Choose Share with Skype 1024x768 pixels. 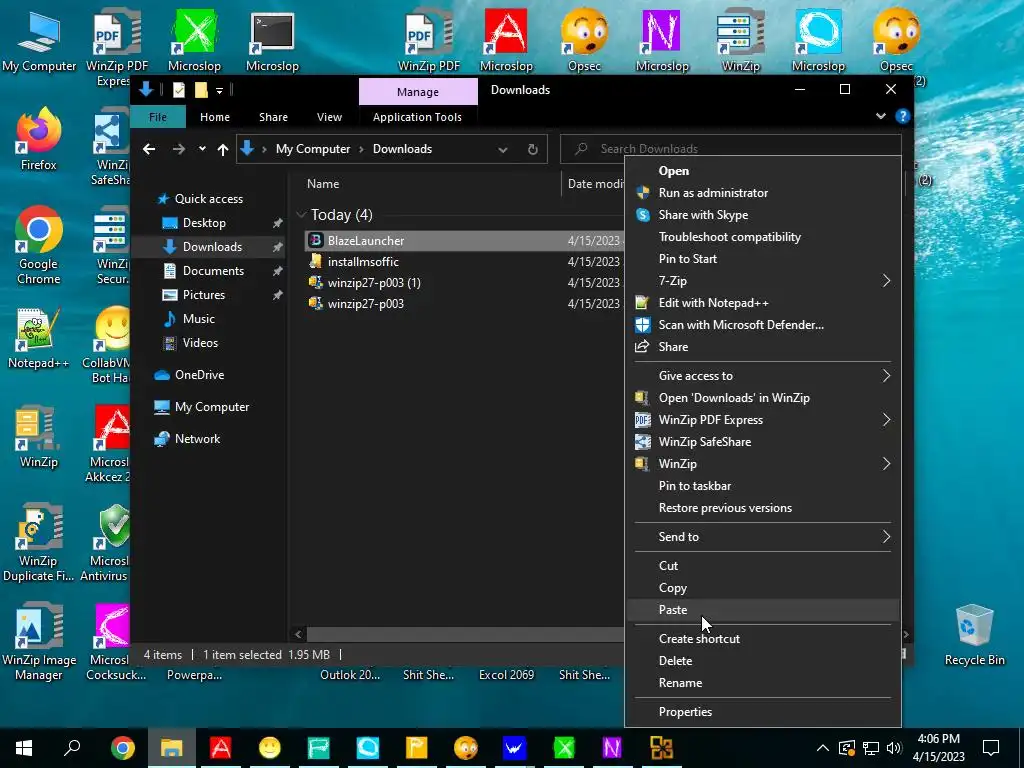762,215
